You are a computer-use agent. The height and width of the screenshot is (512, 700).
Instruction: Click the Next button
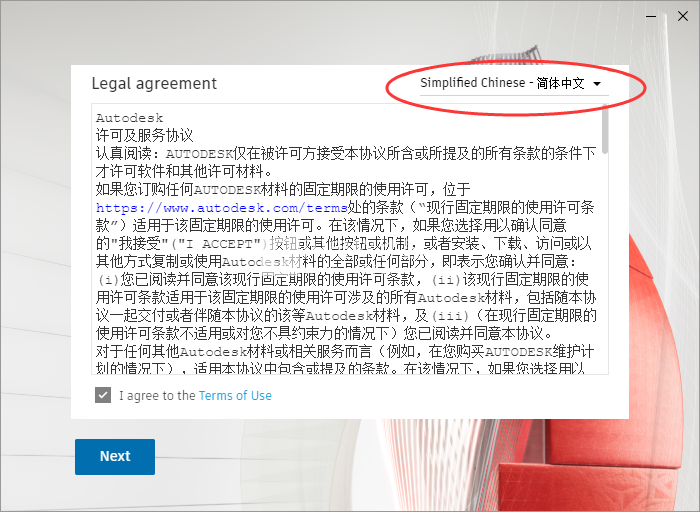(x=115, y=456)
